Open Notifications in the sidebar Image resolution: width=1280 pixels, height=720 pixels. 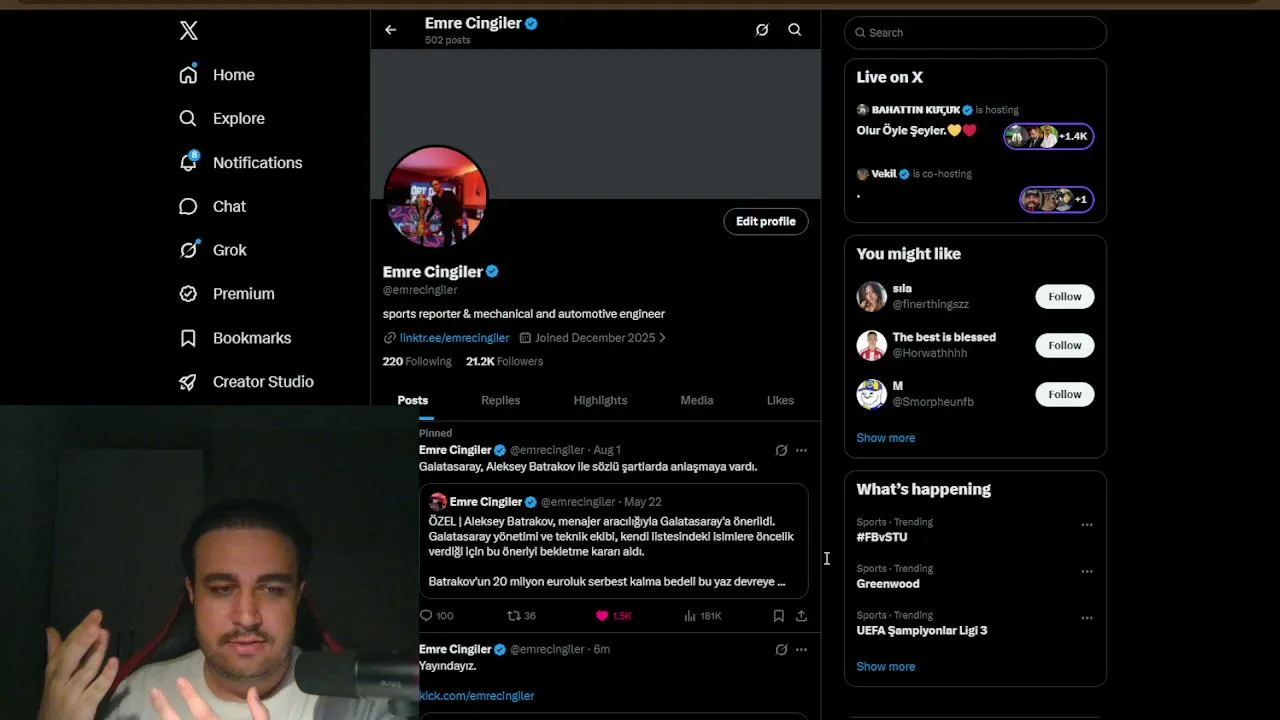click(240, 162)
